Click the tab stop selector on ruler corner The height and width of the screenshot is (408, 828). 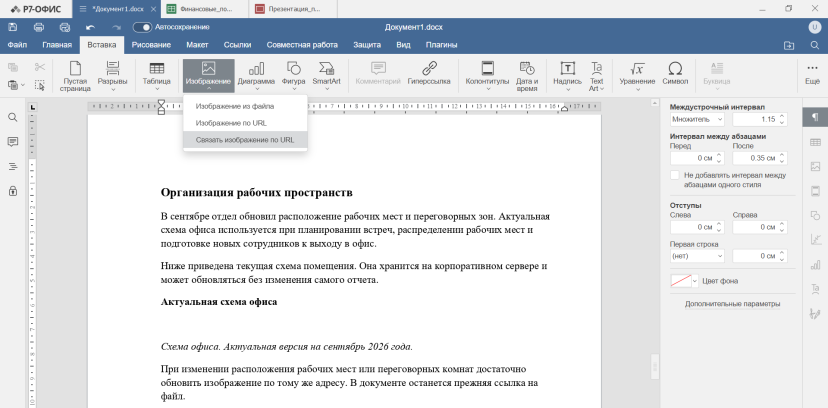click(33, 108)
